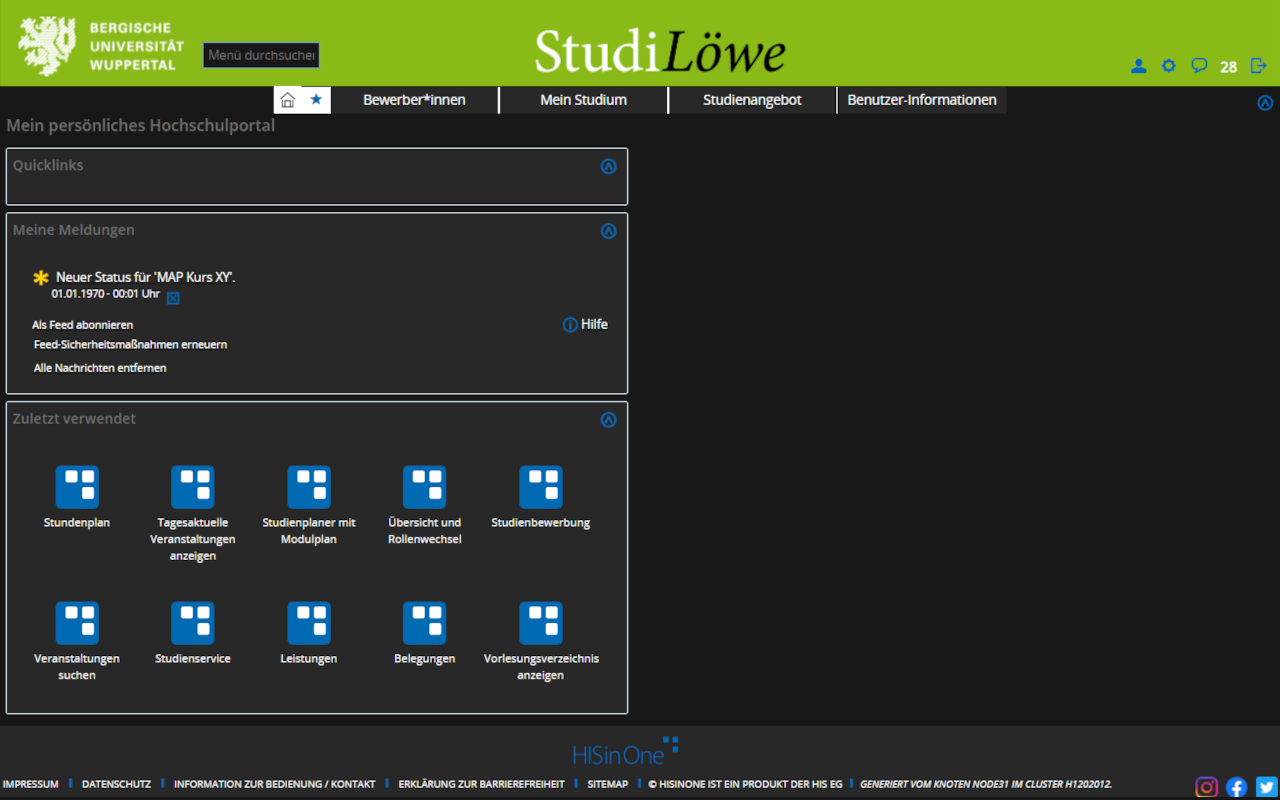The image size is (1280, 800).
Task: Click the session timer number 28
Action: click(x=1228, y=67)
